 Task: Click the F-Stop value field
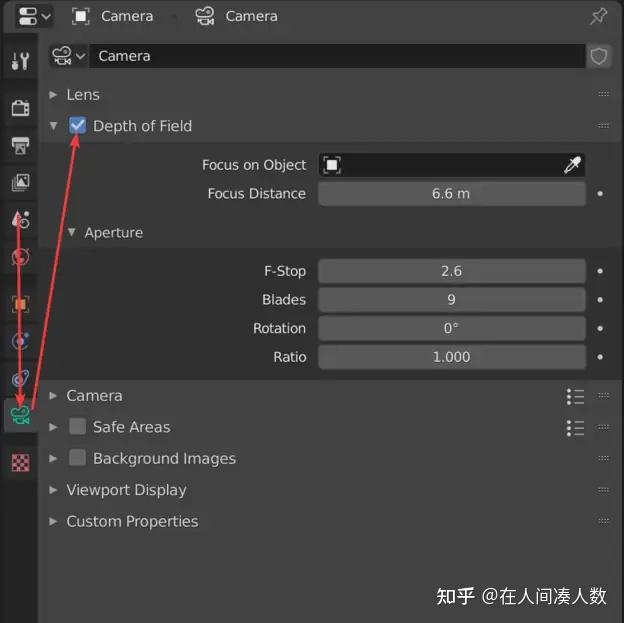452,271
